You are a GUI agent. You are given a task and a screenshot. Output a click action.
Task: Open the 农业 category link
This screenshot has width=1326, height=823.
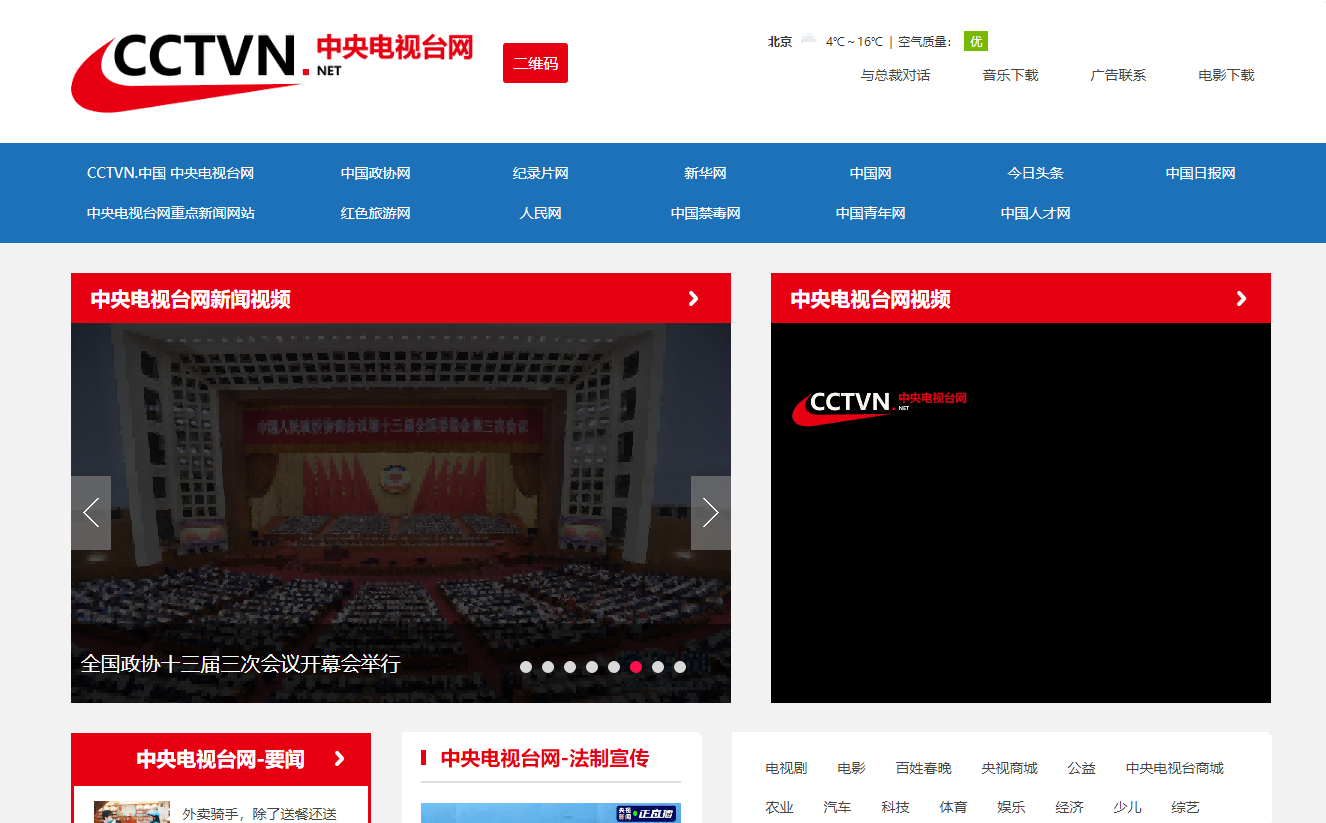[x=780, y=807]
